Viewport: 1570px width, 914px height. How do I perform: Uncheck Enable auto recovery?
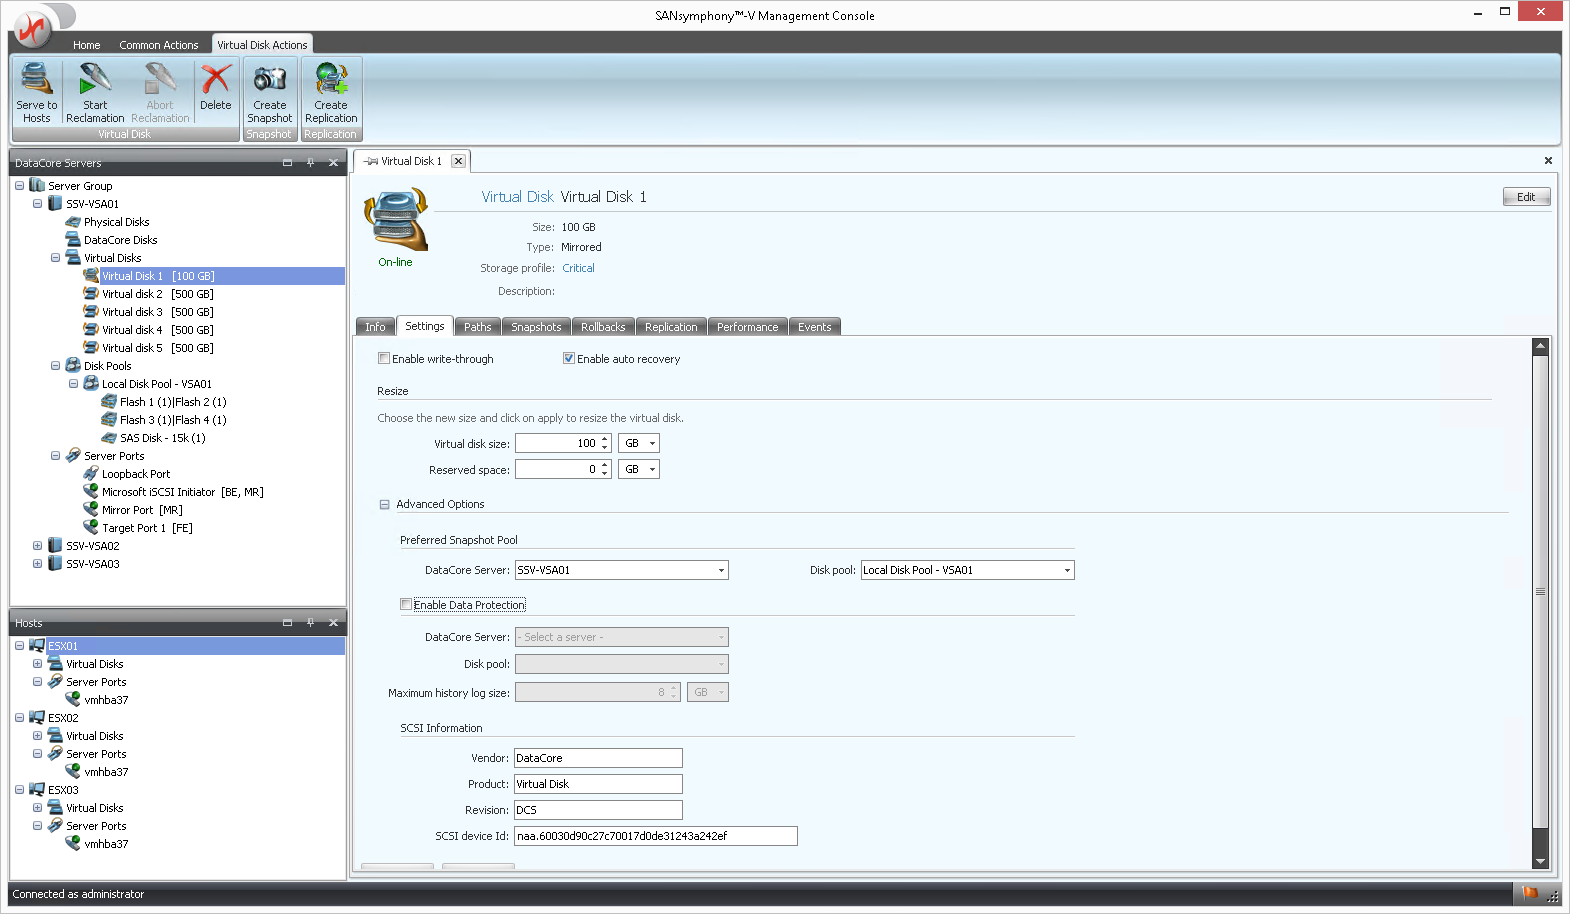[x=569, y=359]
